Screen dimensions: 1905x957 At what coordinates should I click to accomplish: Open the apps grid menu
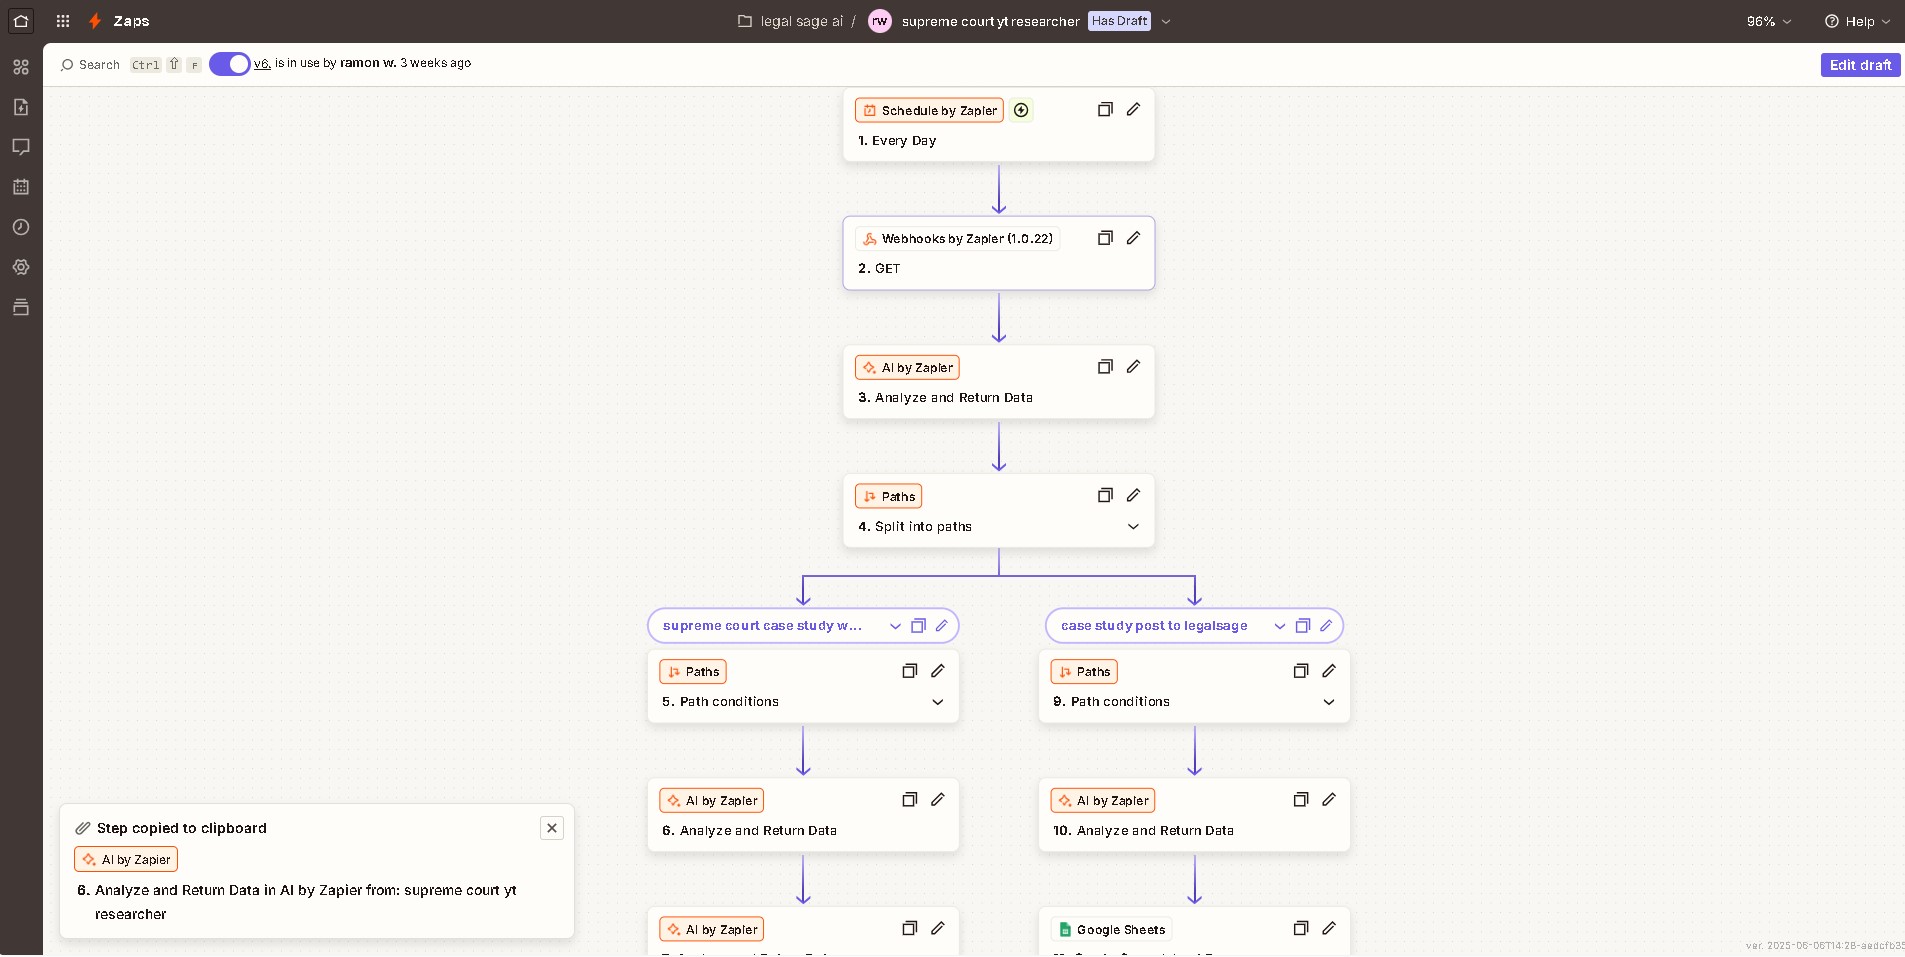(63, 21)
